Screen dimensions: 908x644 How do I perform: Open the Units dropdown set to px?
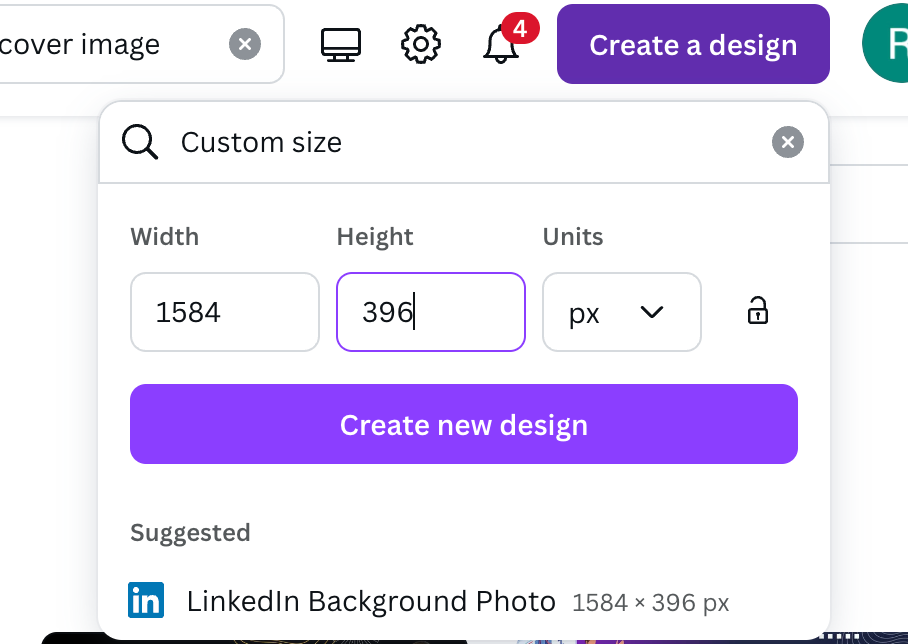(x=621, y=312)
